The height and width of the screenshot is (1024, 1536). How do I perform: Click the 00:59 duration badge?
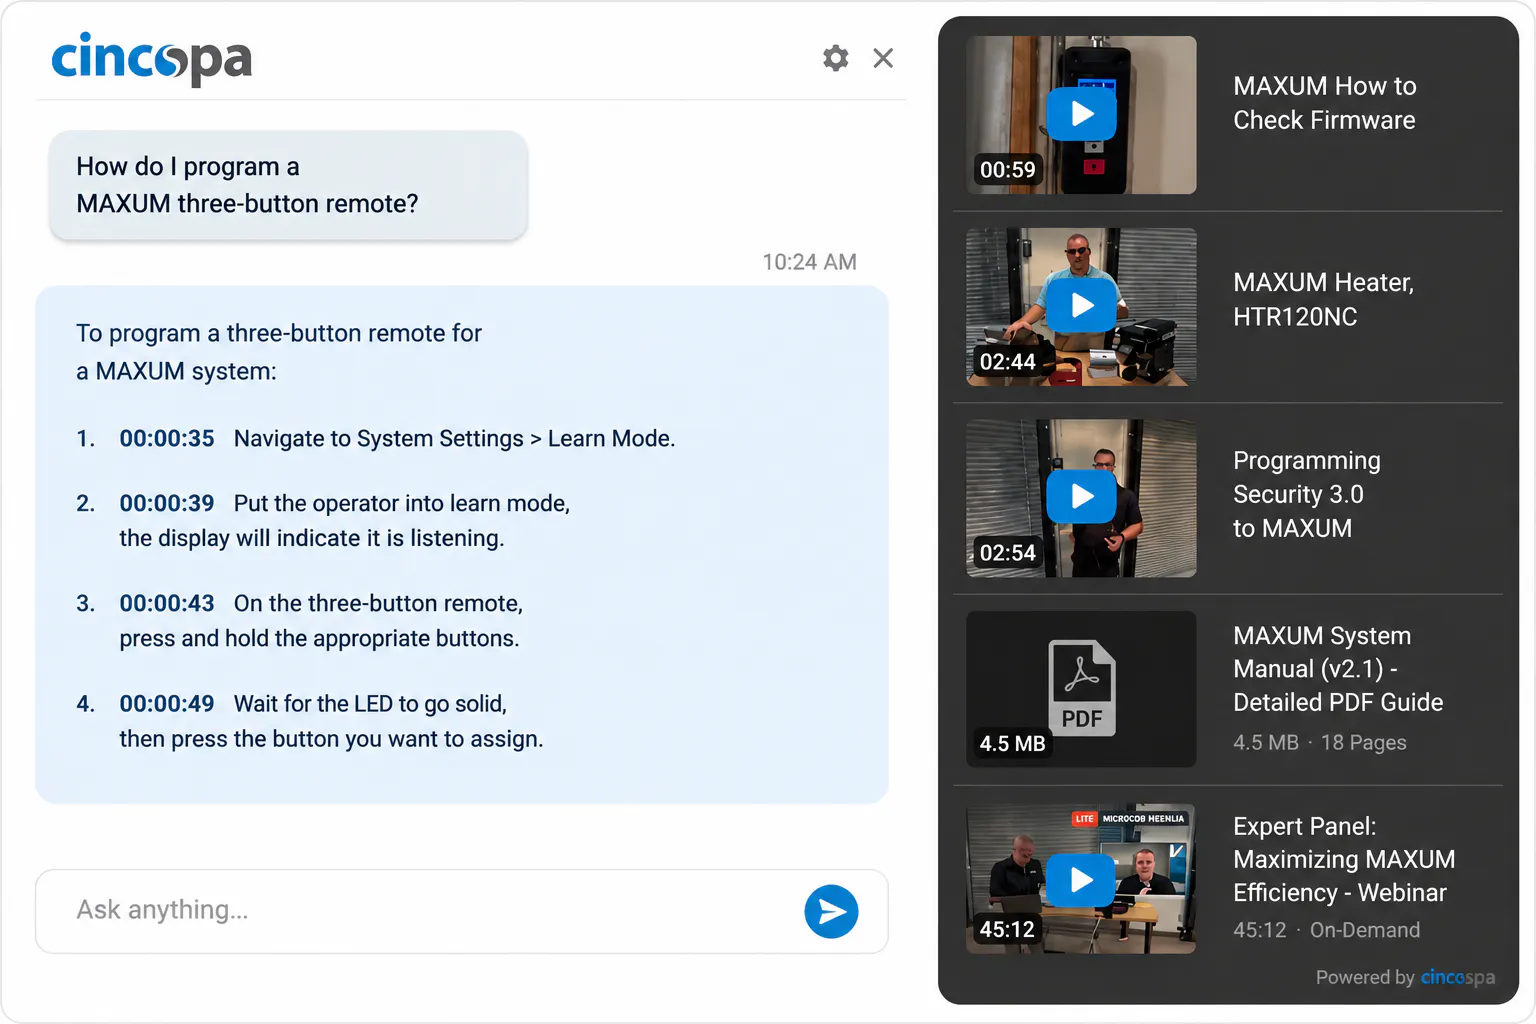1007,170
